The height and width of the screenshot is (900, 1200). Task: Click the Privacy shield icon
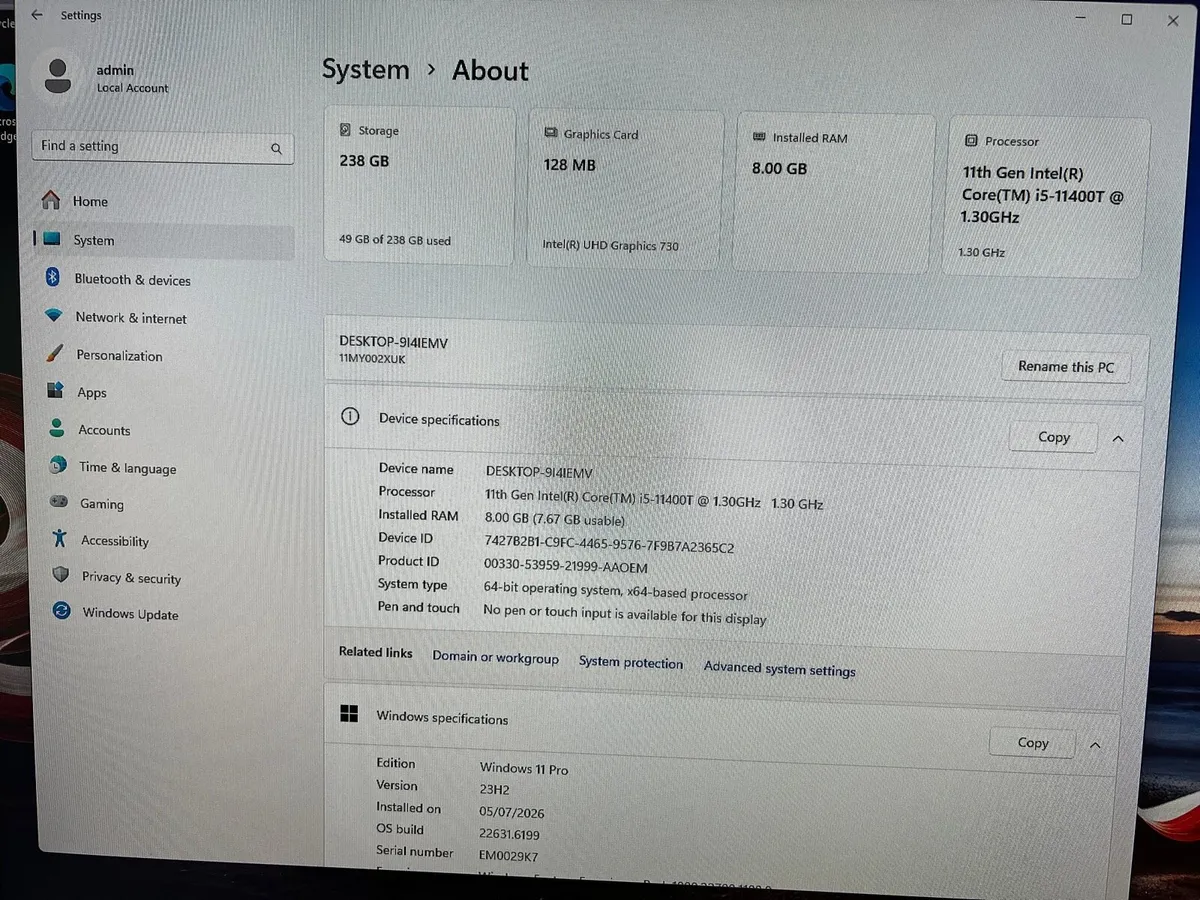(x=61, y=575)
